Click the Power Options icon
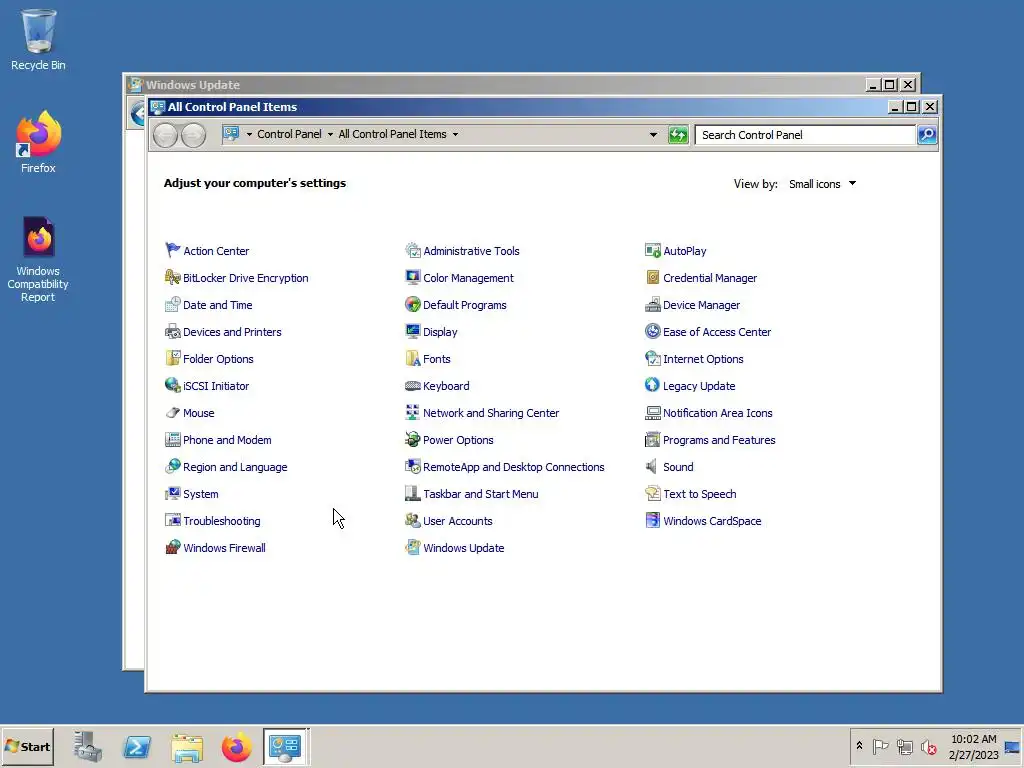This screenshot has height=768, width=1024. pos(413,440)
